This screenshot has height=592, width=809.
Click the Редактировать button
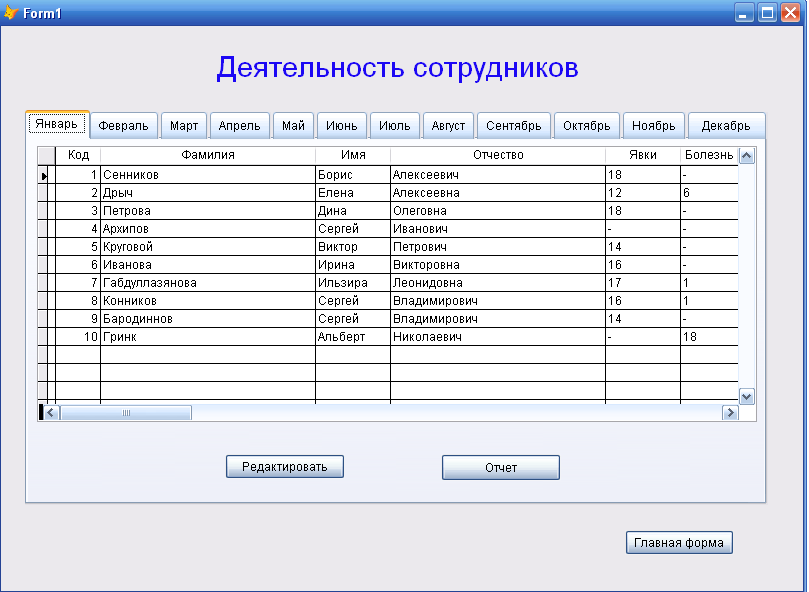(285, 467)
